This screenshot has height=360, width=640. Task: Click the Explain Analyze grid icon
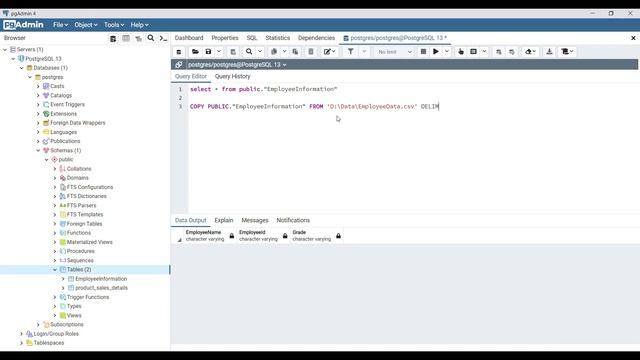pyautogui.click(x=473, y=52)
